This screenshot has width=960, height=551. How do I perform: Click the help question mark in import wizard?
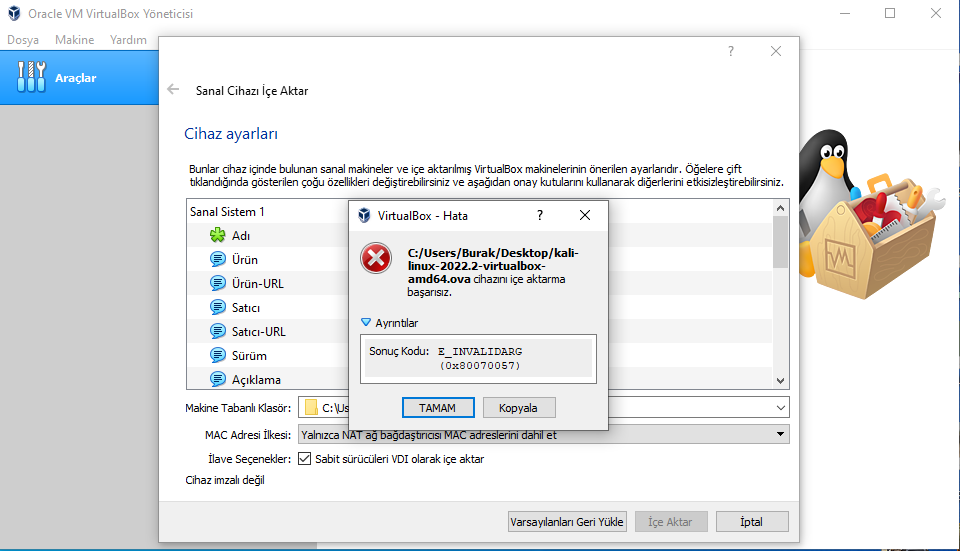click(730, 51)
